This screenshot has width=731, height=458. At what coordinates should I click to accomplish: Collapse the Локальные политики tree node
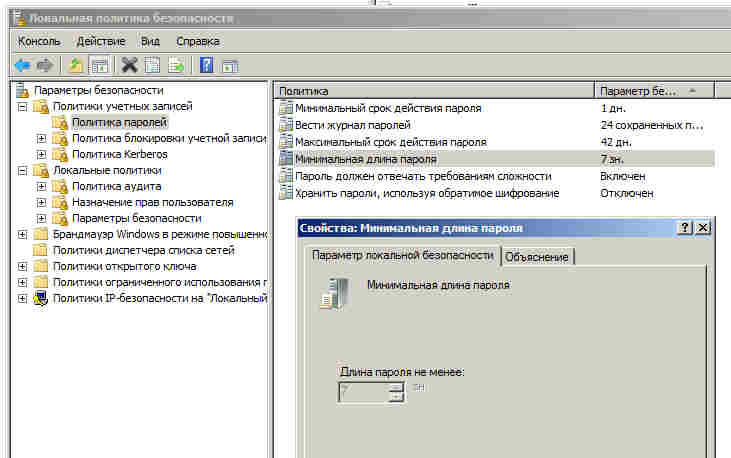click(x=22, y=171)
